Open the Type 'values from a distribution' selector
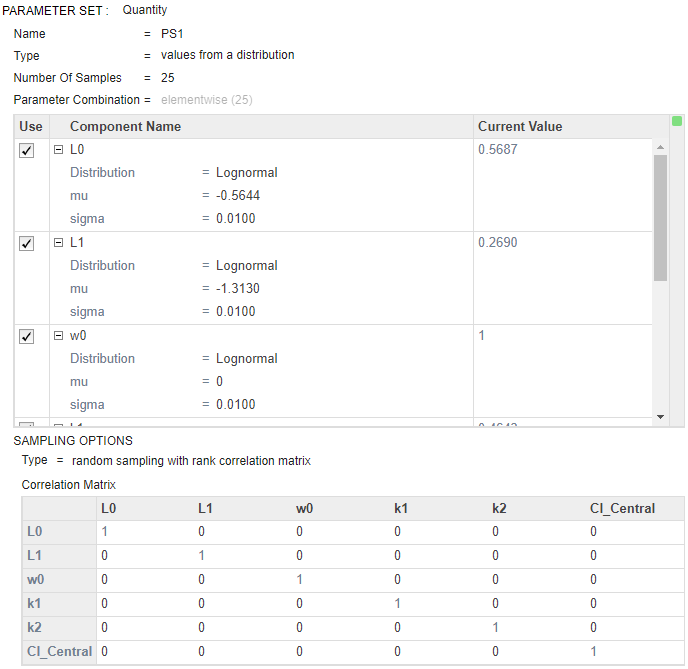688x669 pixels. click(x=227, y=56)
